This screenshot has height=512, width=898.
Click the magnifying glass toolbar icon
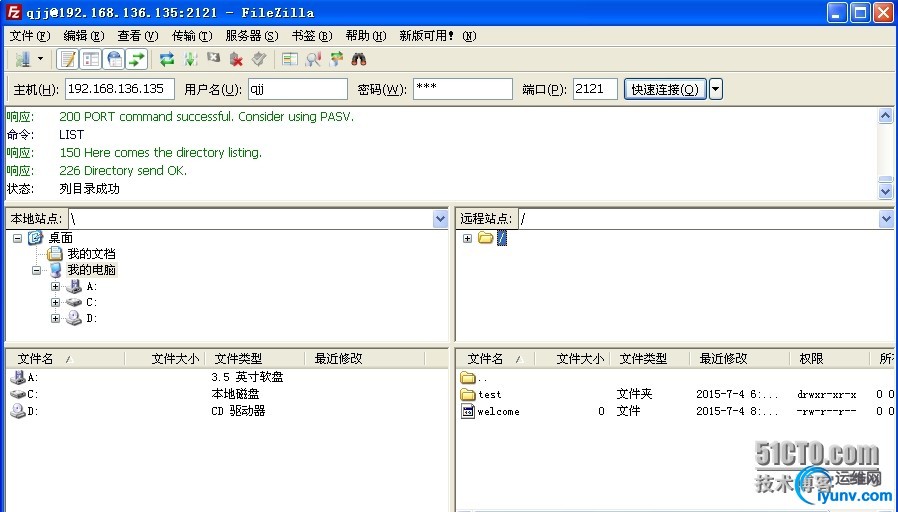(313, 59)
